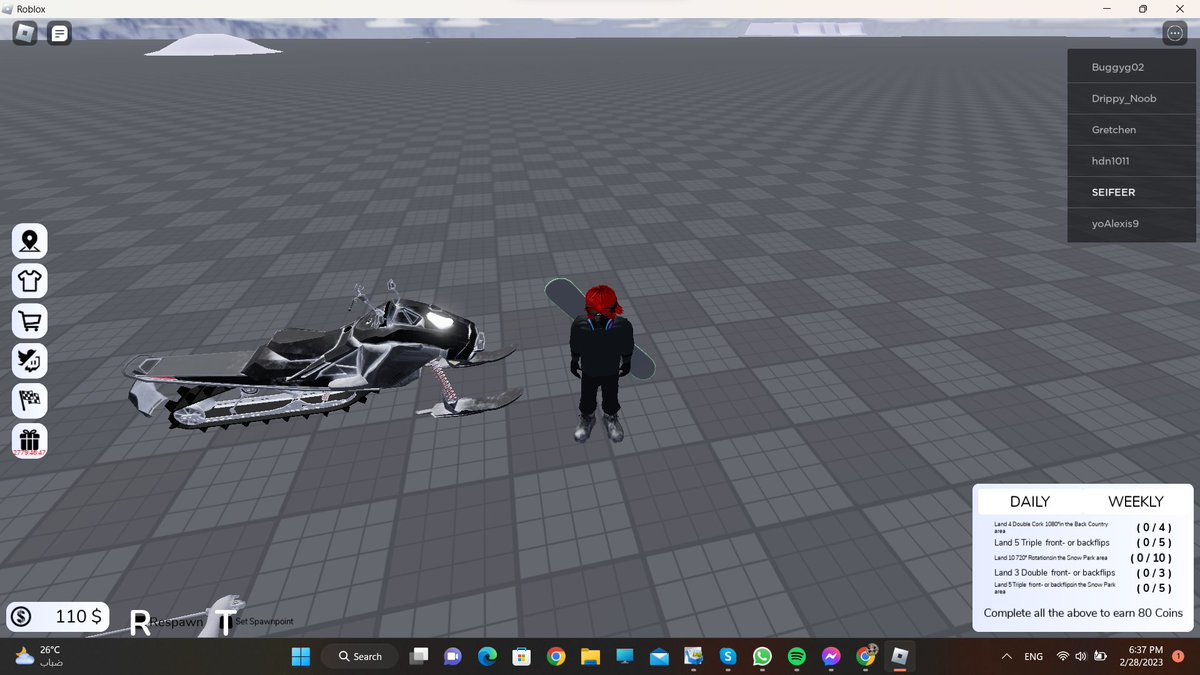This screenshot has width=1200, height=675.
Task: Click the Land 10 720° Rotations challenge
Action: (x=1050, y=558)
